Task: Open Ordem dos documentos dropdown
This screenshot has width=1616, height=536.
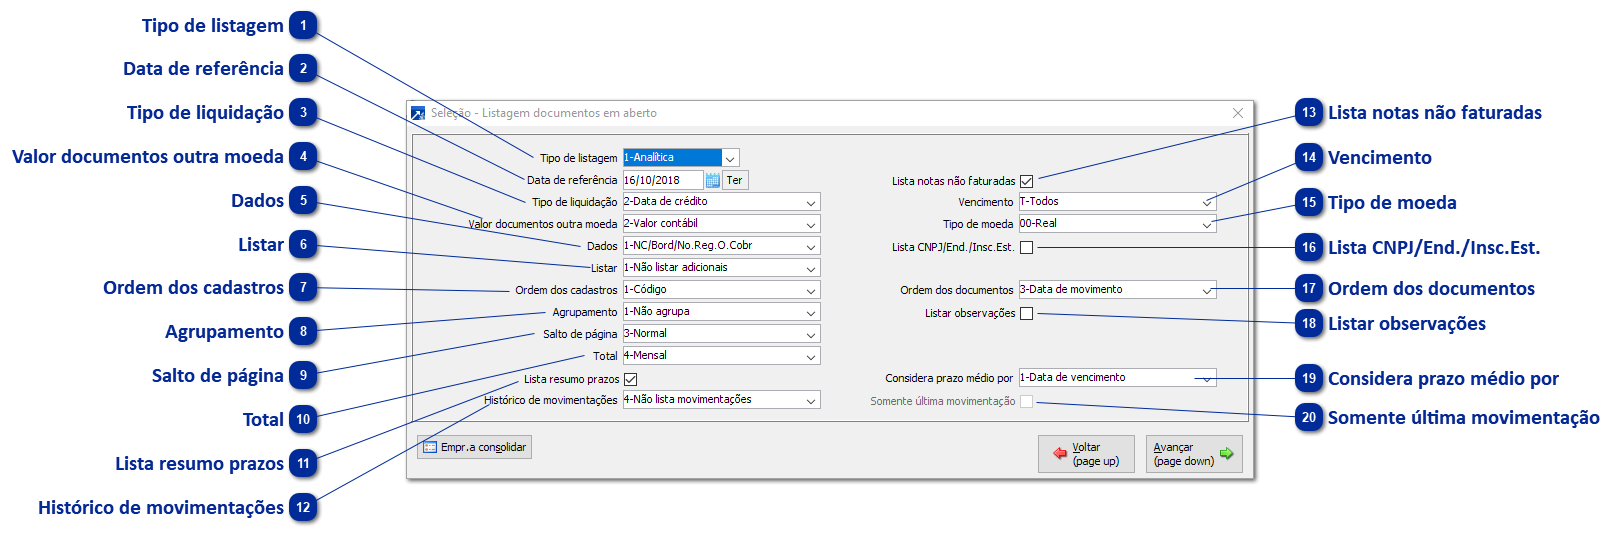Action: [x=1207, y=290]
